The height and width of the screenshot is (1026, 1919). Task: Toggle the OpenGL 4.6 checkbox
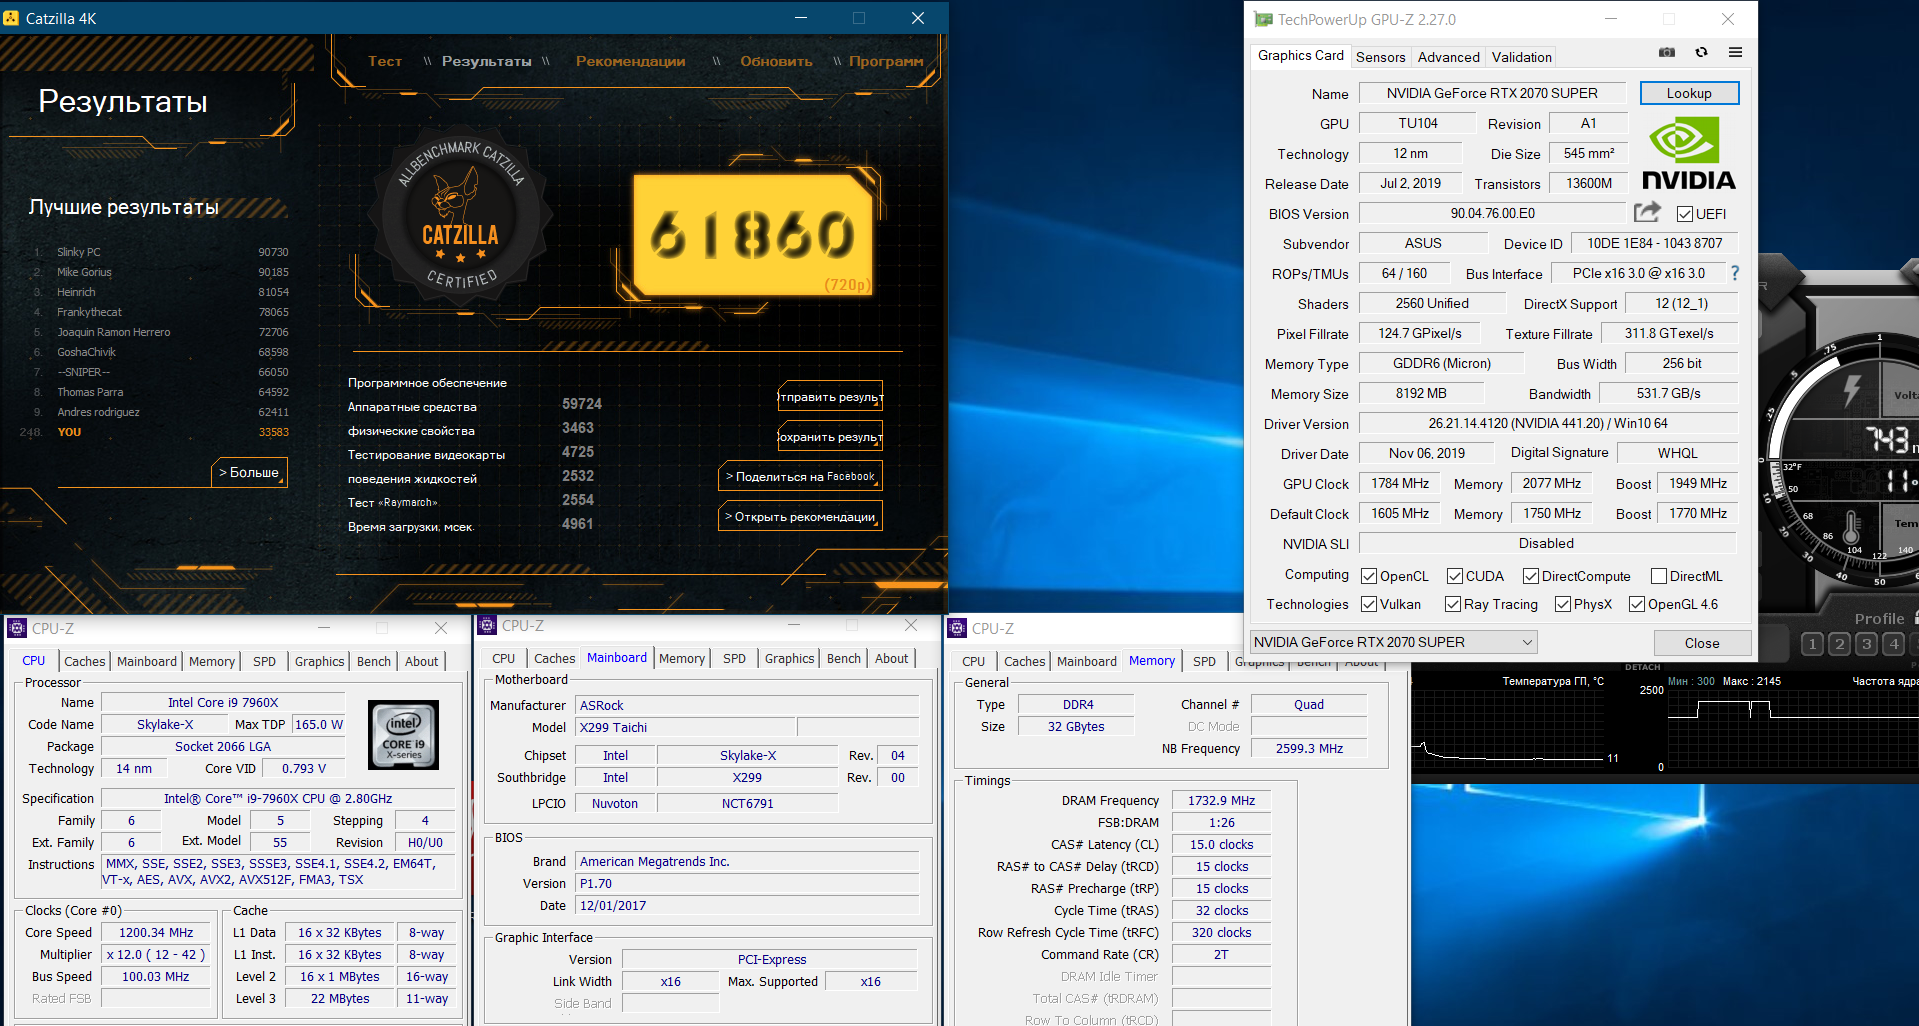[1637, 604]
